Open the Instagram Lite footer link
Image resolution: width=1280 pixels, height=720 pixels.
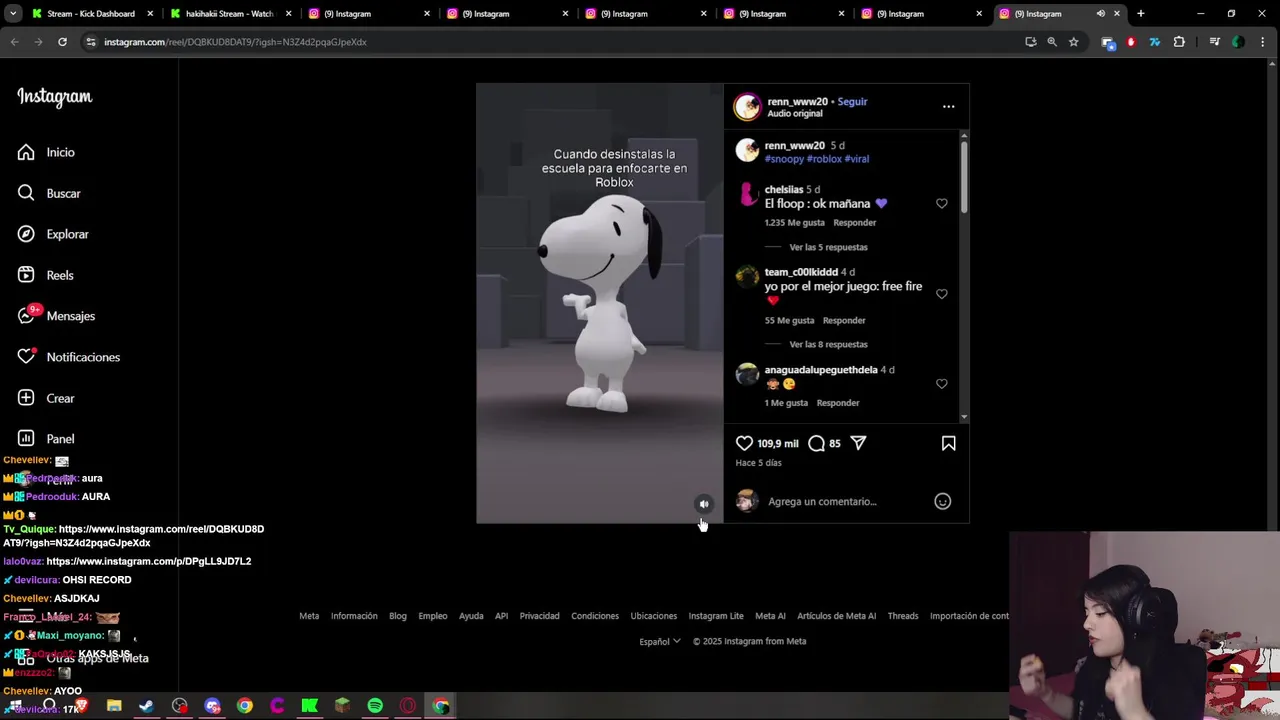coord(716,616)
